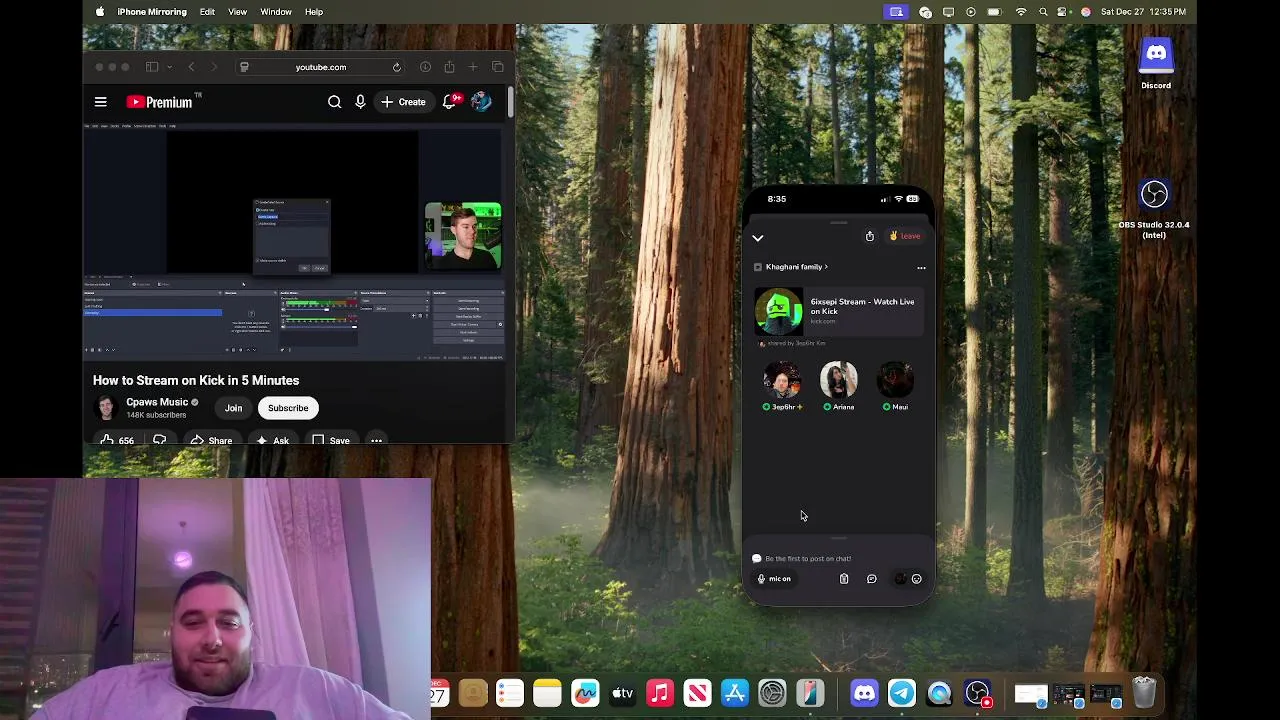This screenshot has height=720, width=1280.
Task: Open the YouTube Create menu
Action: (403, 102)
